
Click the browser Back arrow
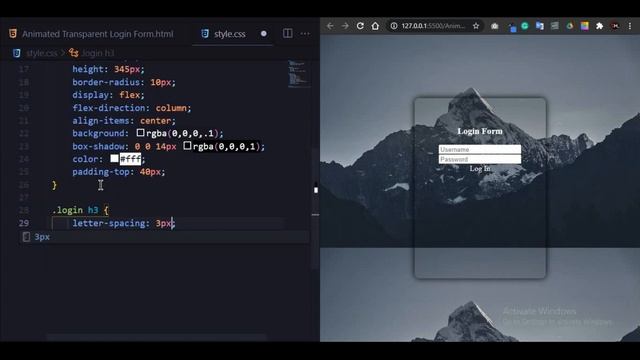[330, 26]
